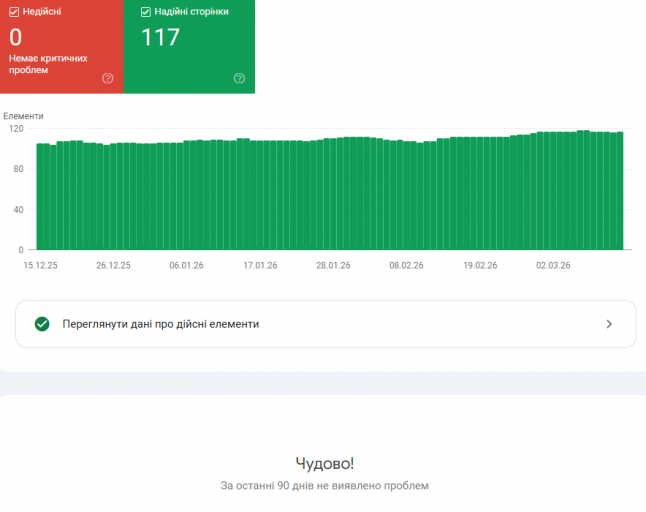
Task: Click date label 26.12.25 on chart axis
Action: coord(113,265)
